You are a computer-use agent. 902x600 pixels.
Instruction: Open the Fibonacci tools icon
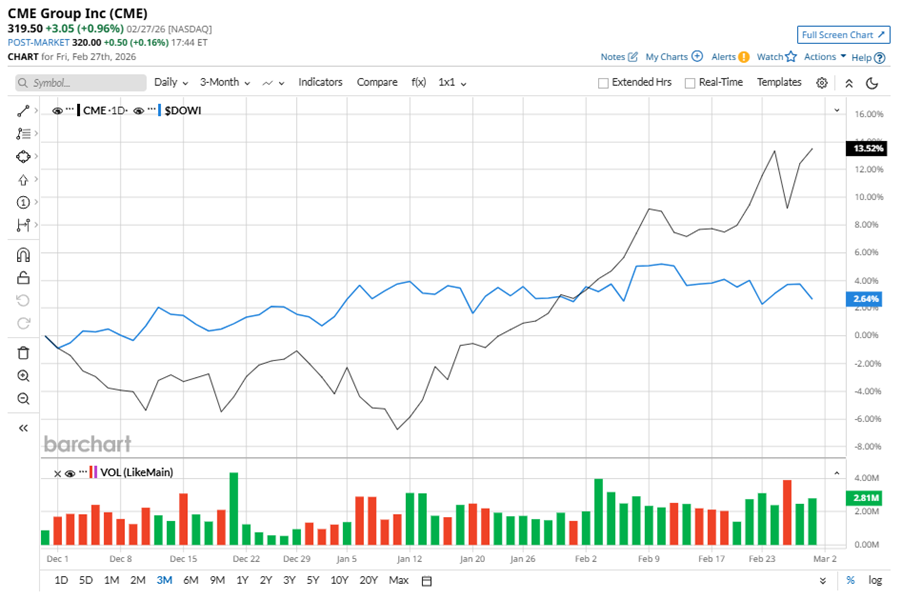[23, 133]
